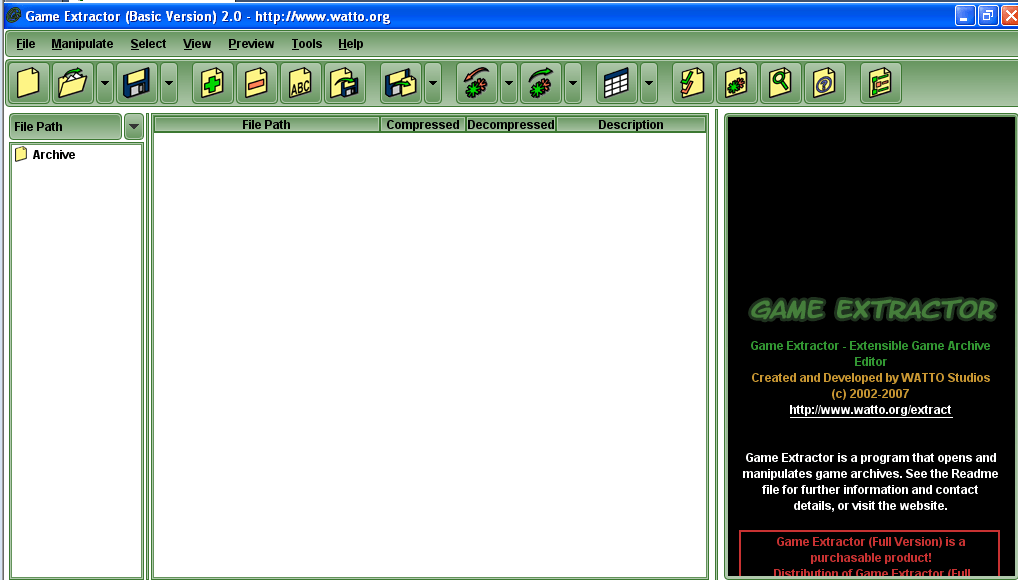Select the Archive folder in the tree
Image resolution: width=1018 pixels, height=580 pixels.
click(x=45, y=155)
